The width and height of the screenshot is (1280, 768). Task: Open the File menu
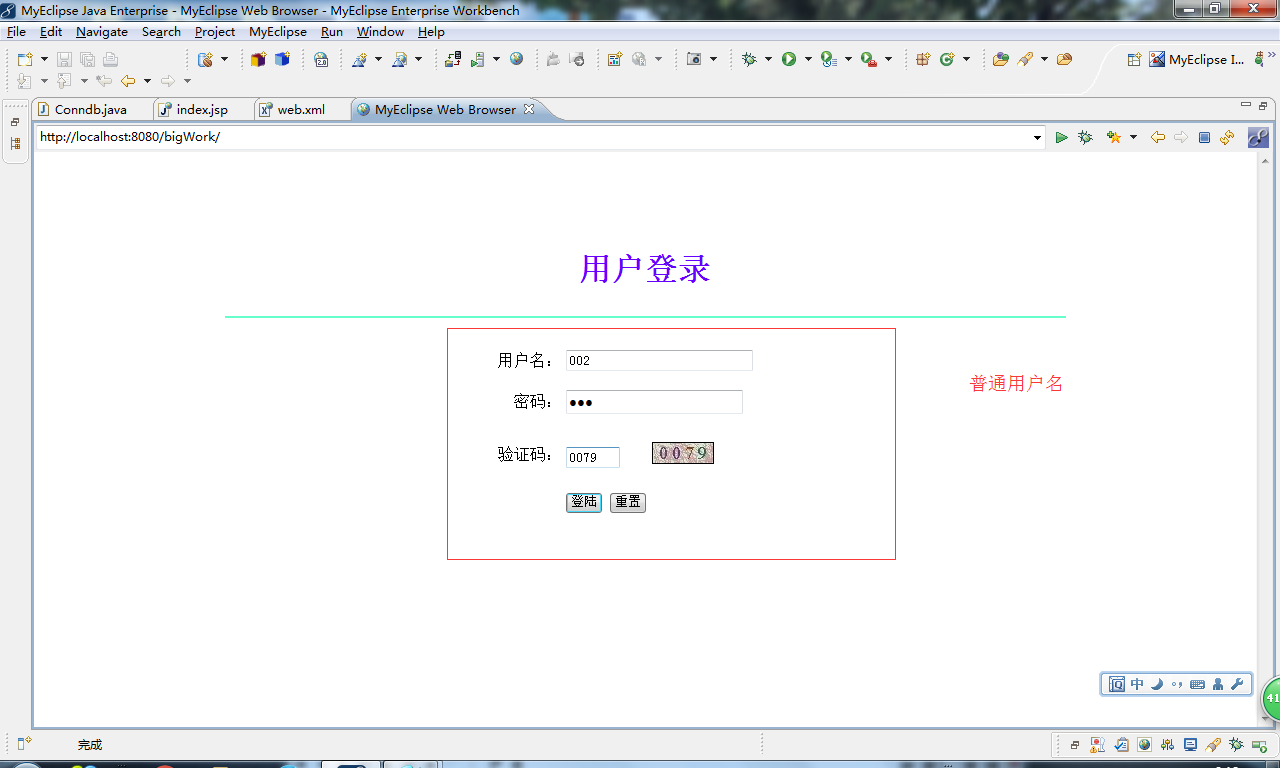point(16,32)
